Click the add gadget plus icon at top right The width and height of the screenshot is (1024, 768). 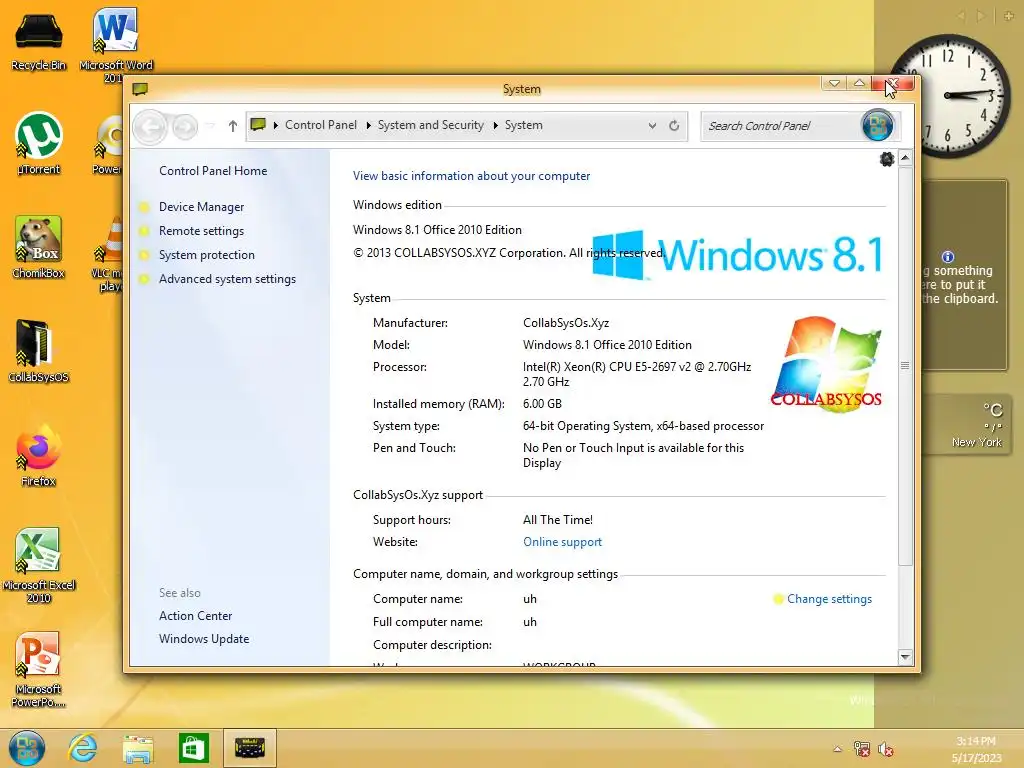point(1008,16)
